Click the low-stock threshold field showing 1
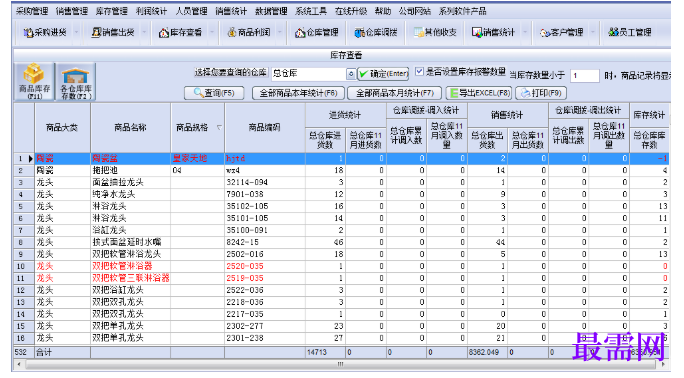The image size is (684, 378). 584,76
